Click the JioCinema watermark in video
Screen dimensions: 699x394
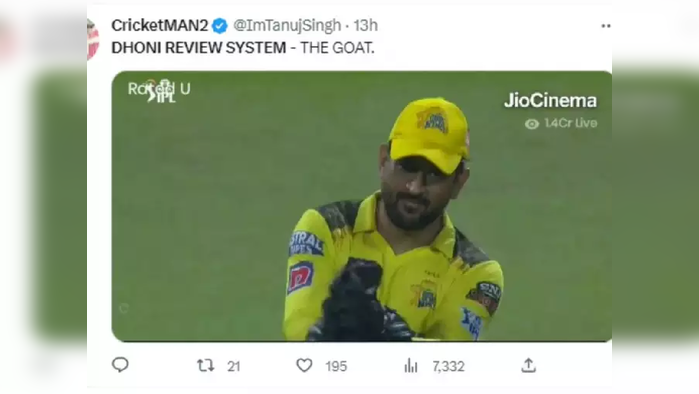pos(550,101)
